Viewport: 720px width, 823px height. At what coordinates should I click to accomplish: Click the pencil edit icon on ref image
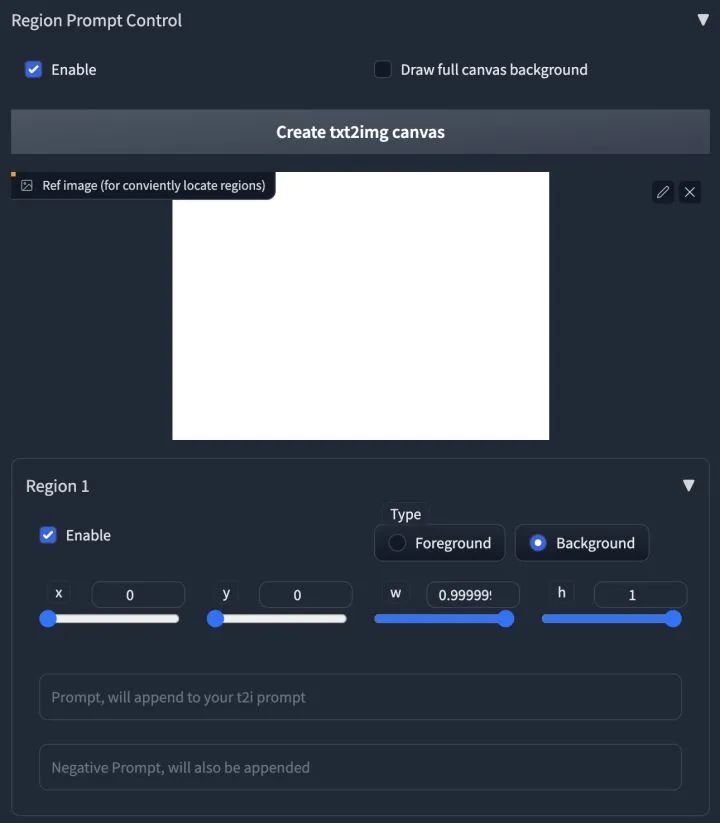pyautogui.click(x=663, y=192)
